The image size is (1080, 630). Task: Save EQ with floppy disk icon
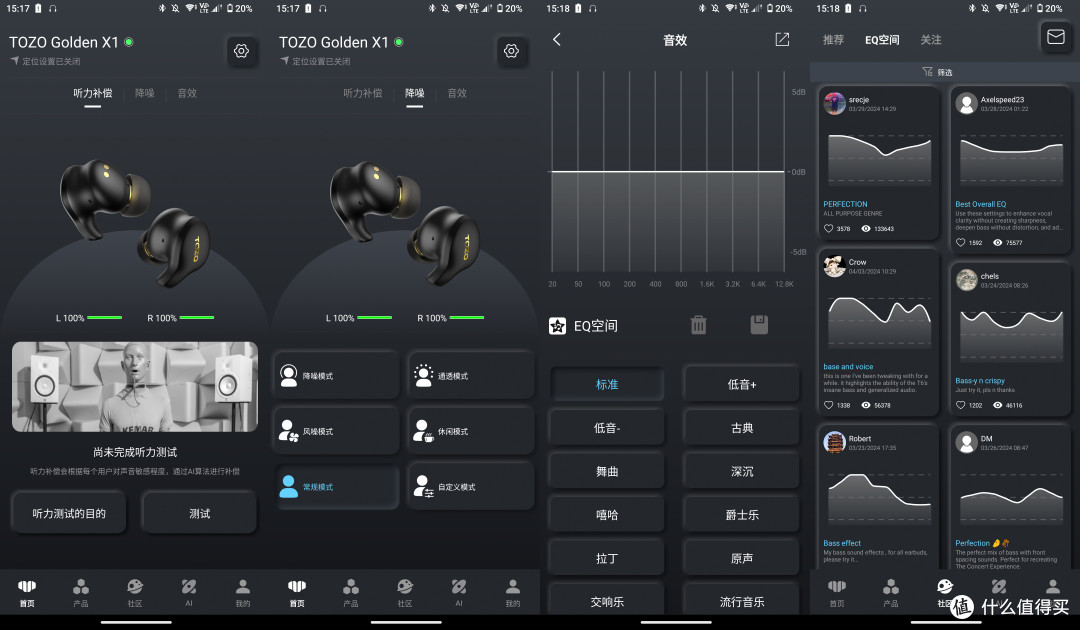[759, 325]
